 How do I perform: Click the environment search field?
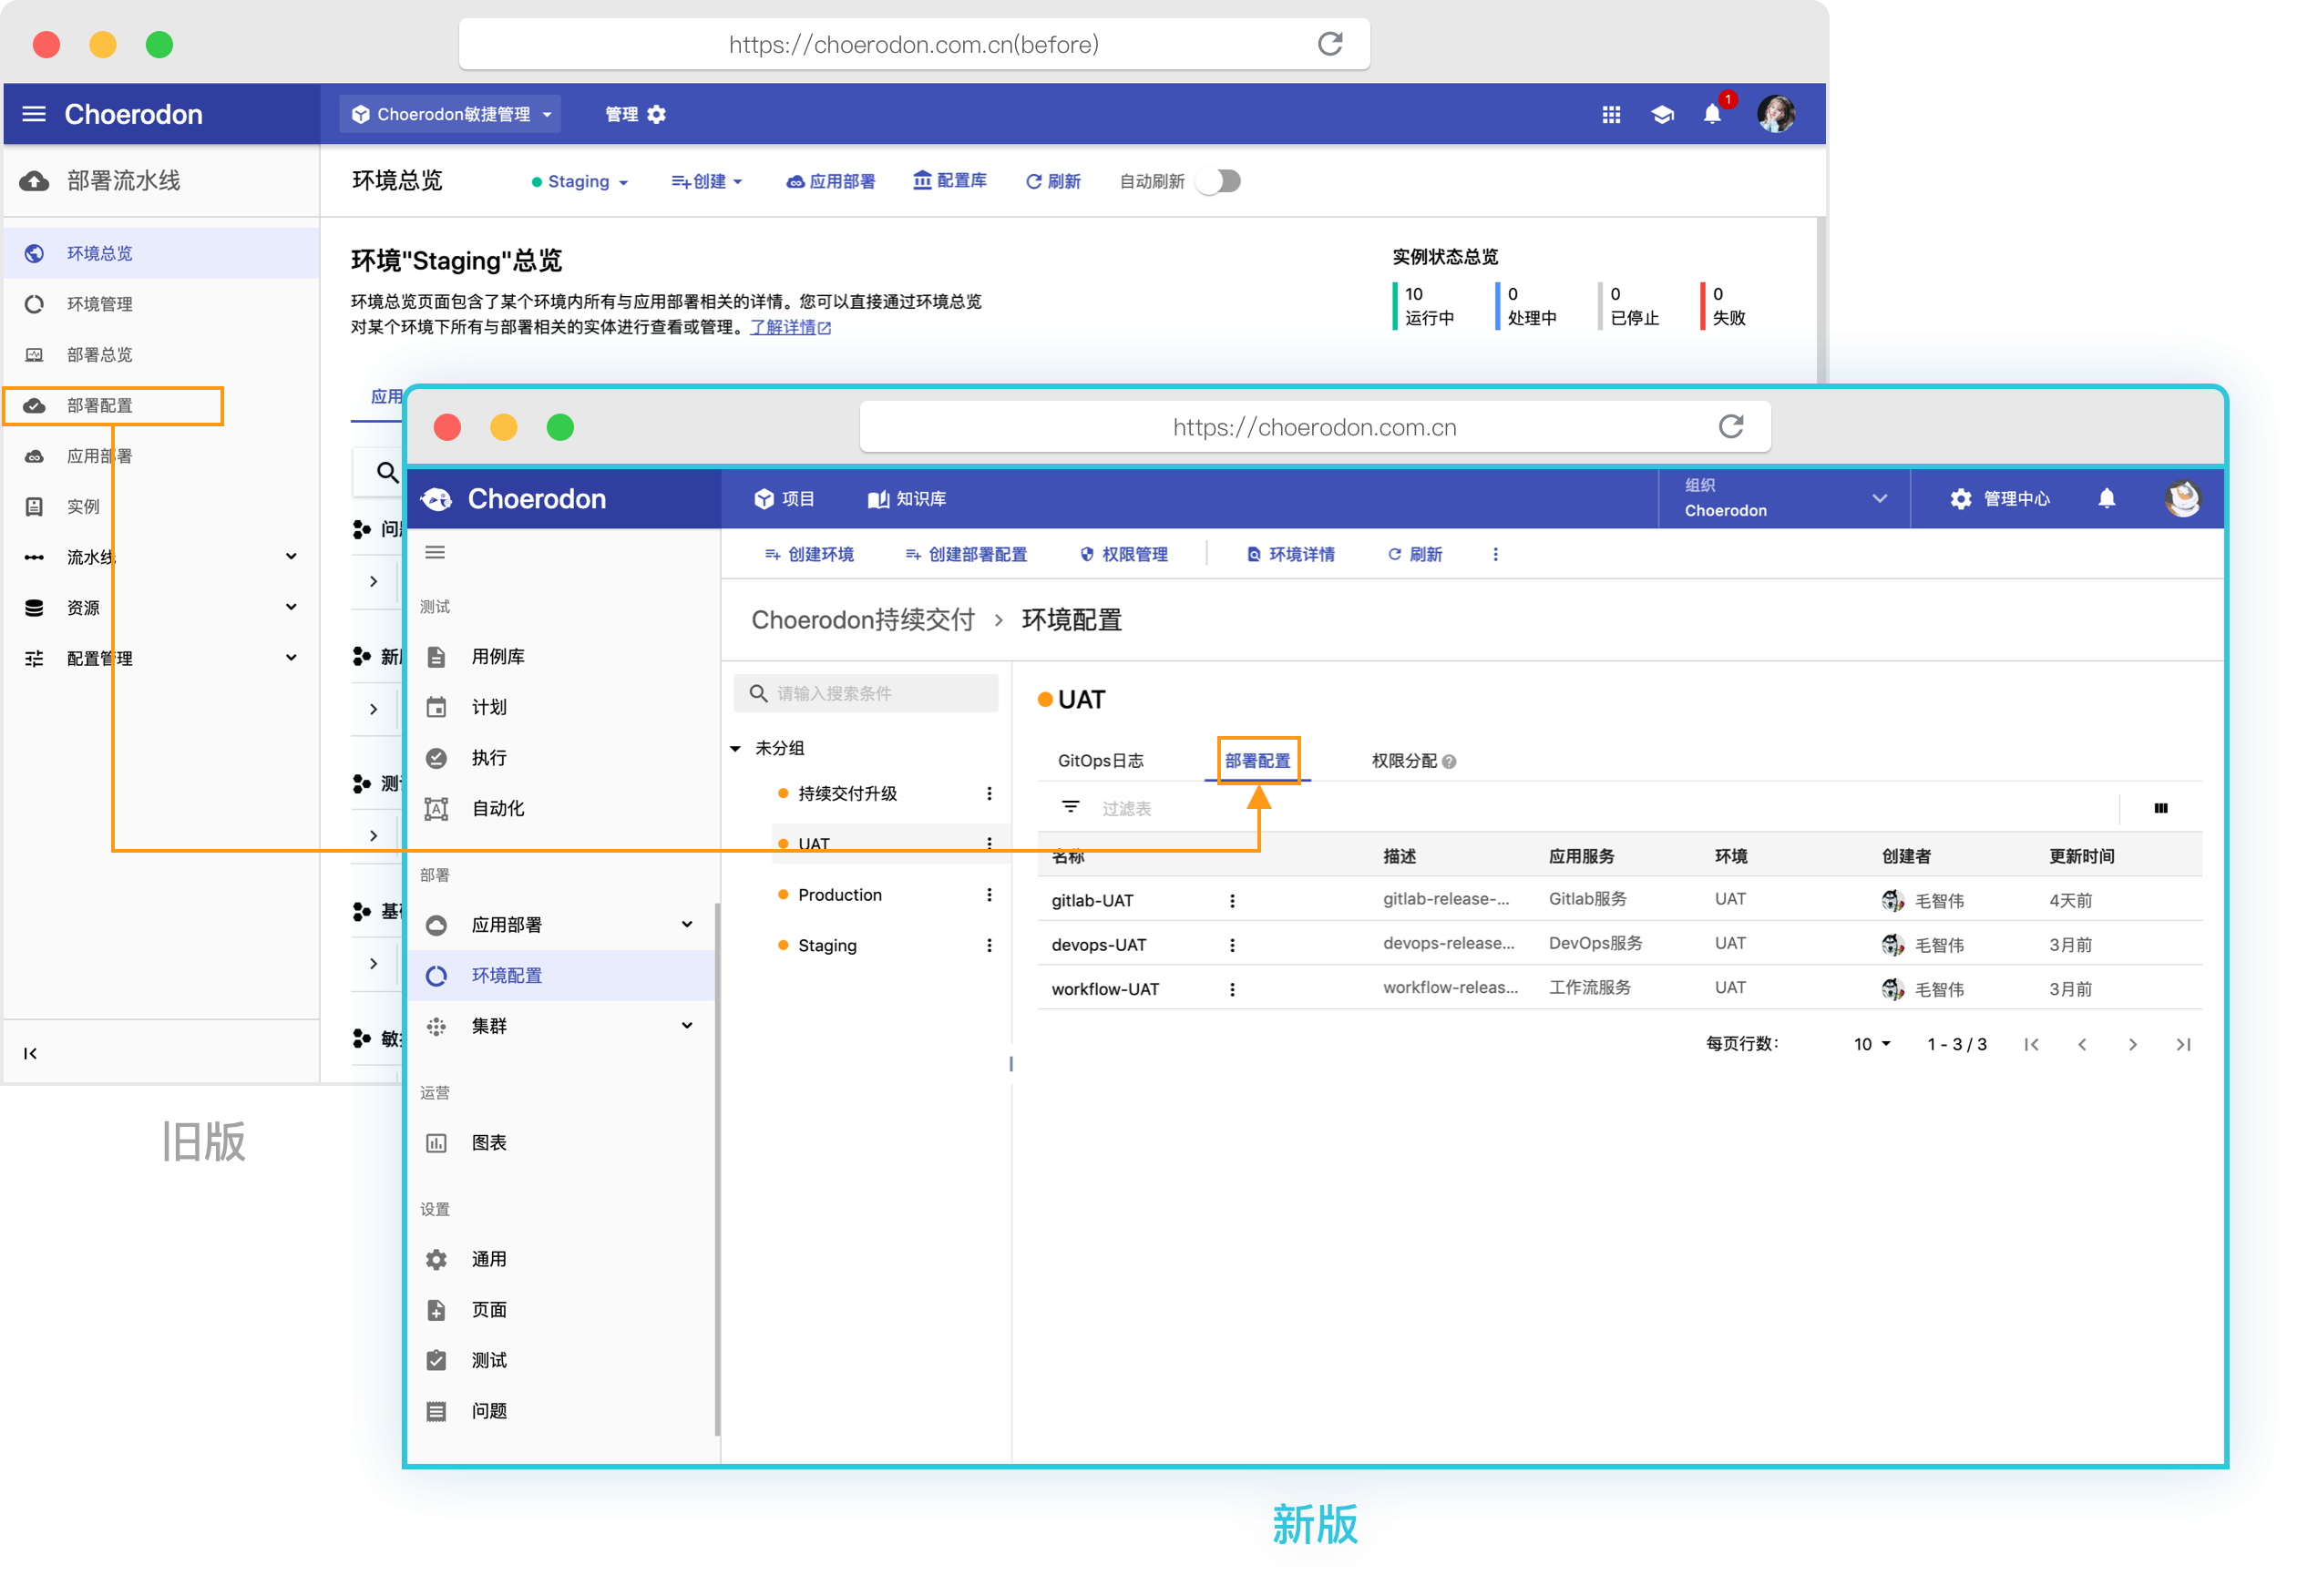[x=866, y=693]
